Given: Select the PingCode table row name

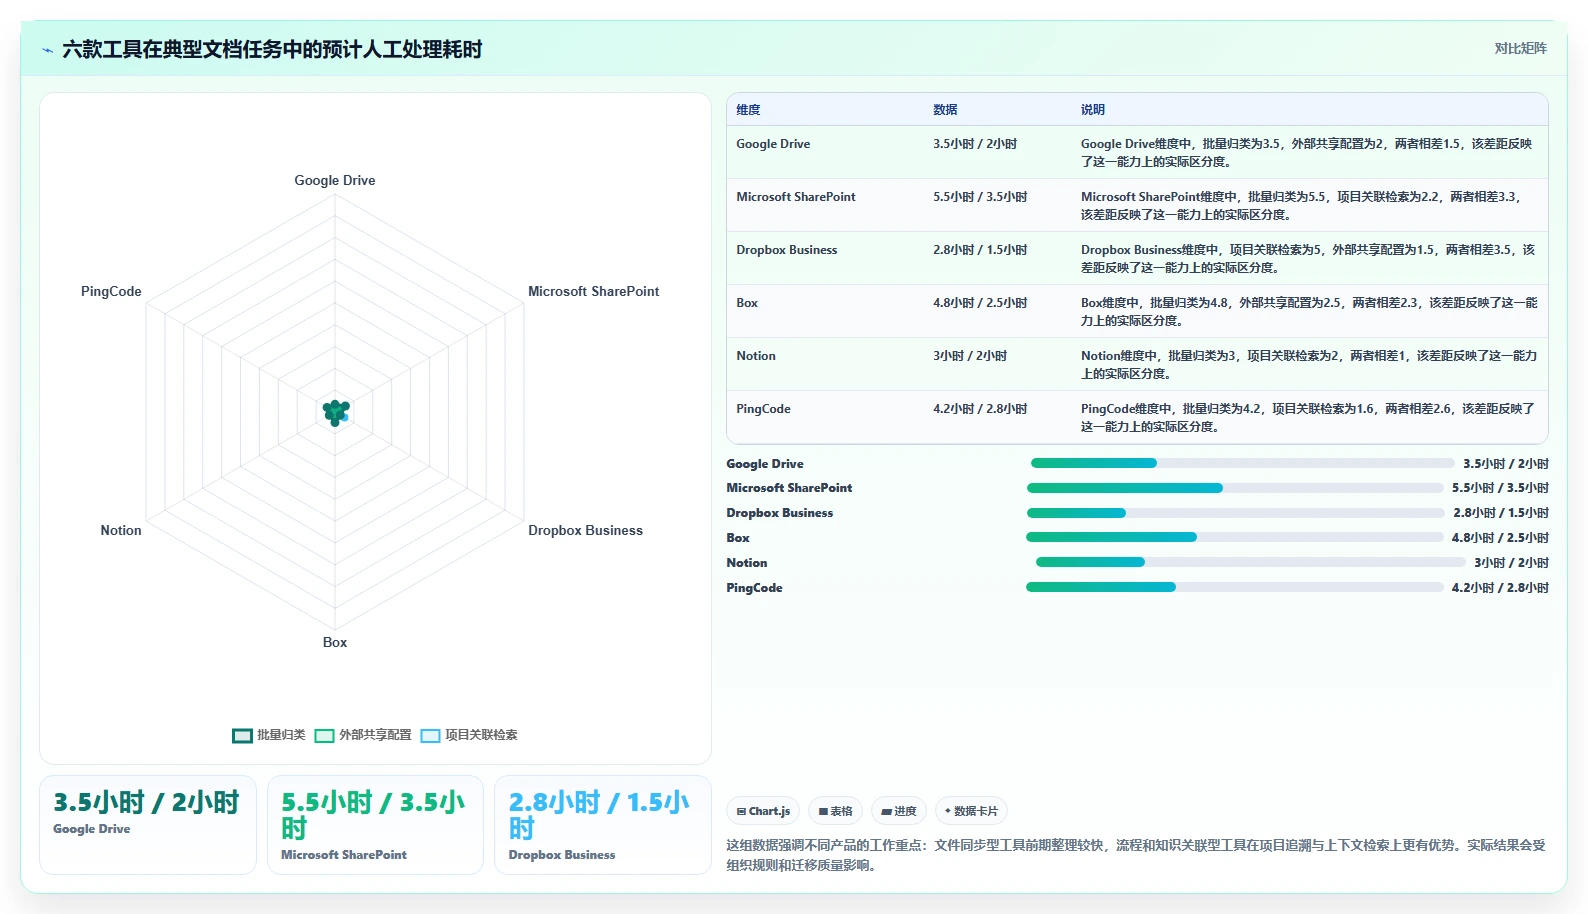Looking at the screenshot, I should coord(763,409).
